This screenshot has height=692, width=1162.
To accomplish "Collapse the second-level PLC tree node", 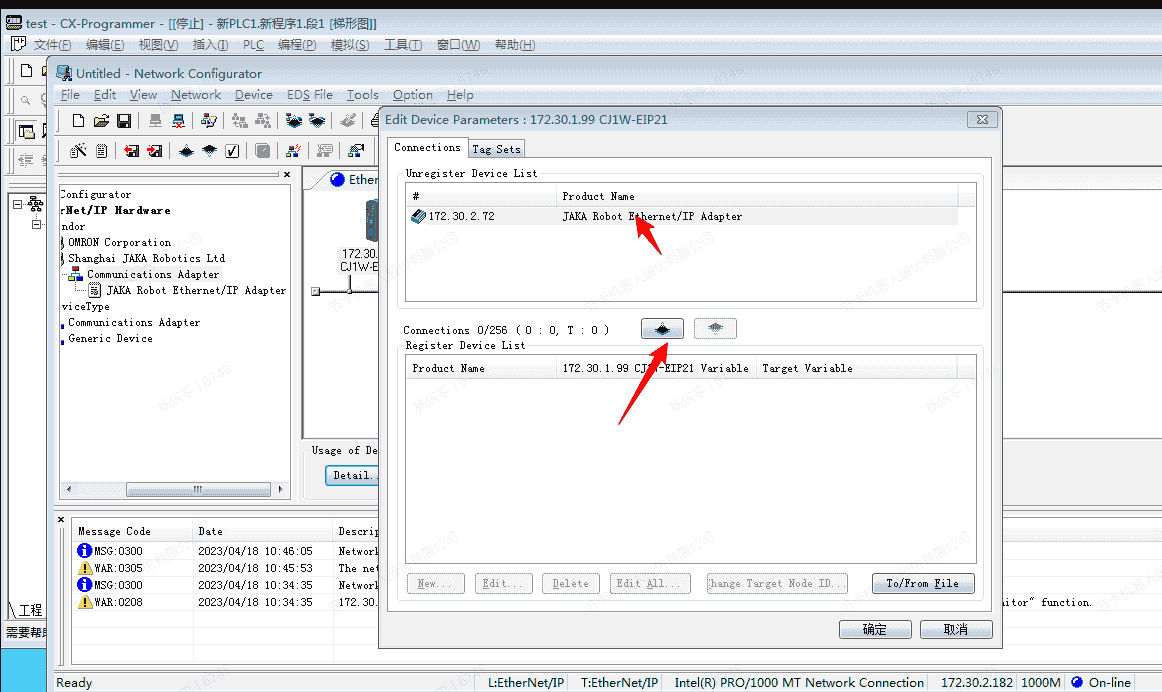I will 37,224.
